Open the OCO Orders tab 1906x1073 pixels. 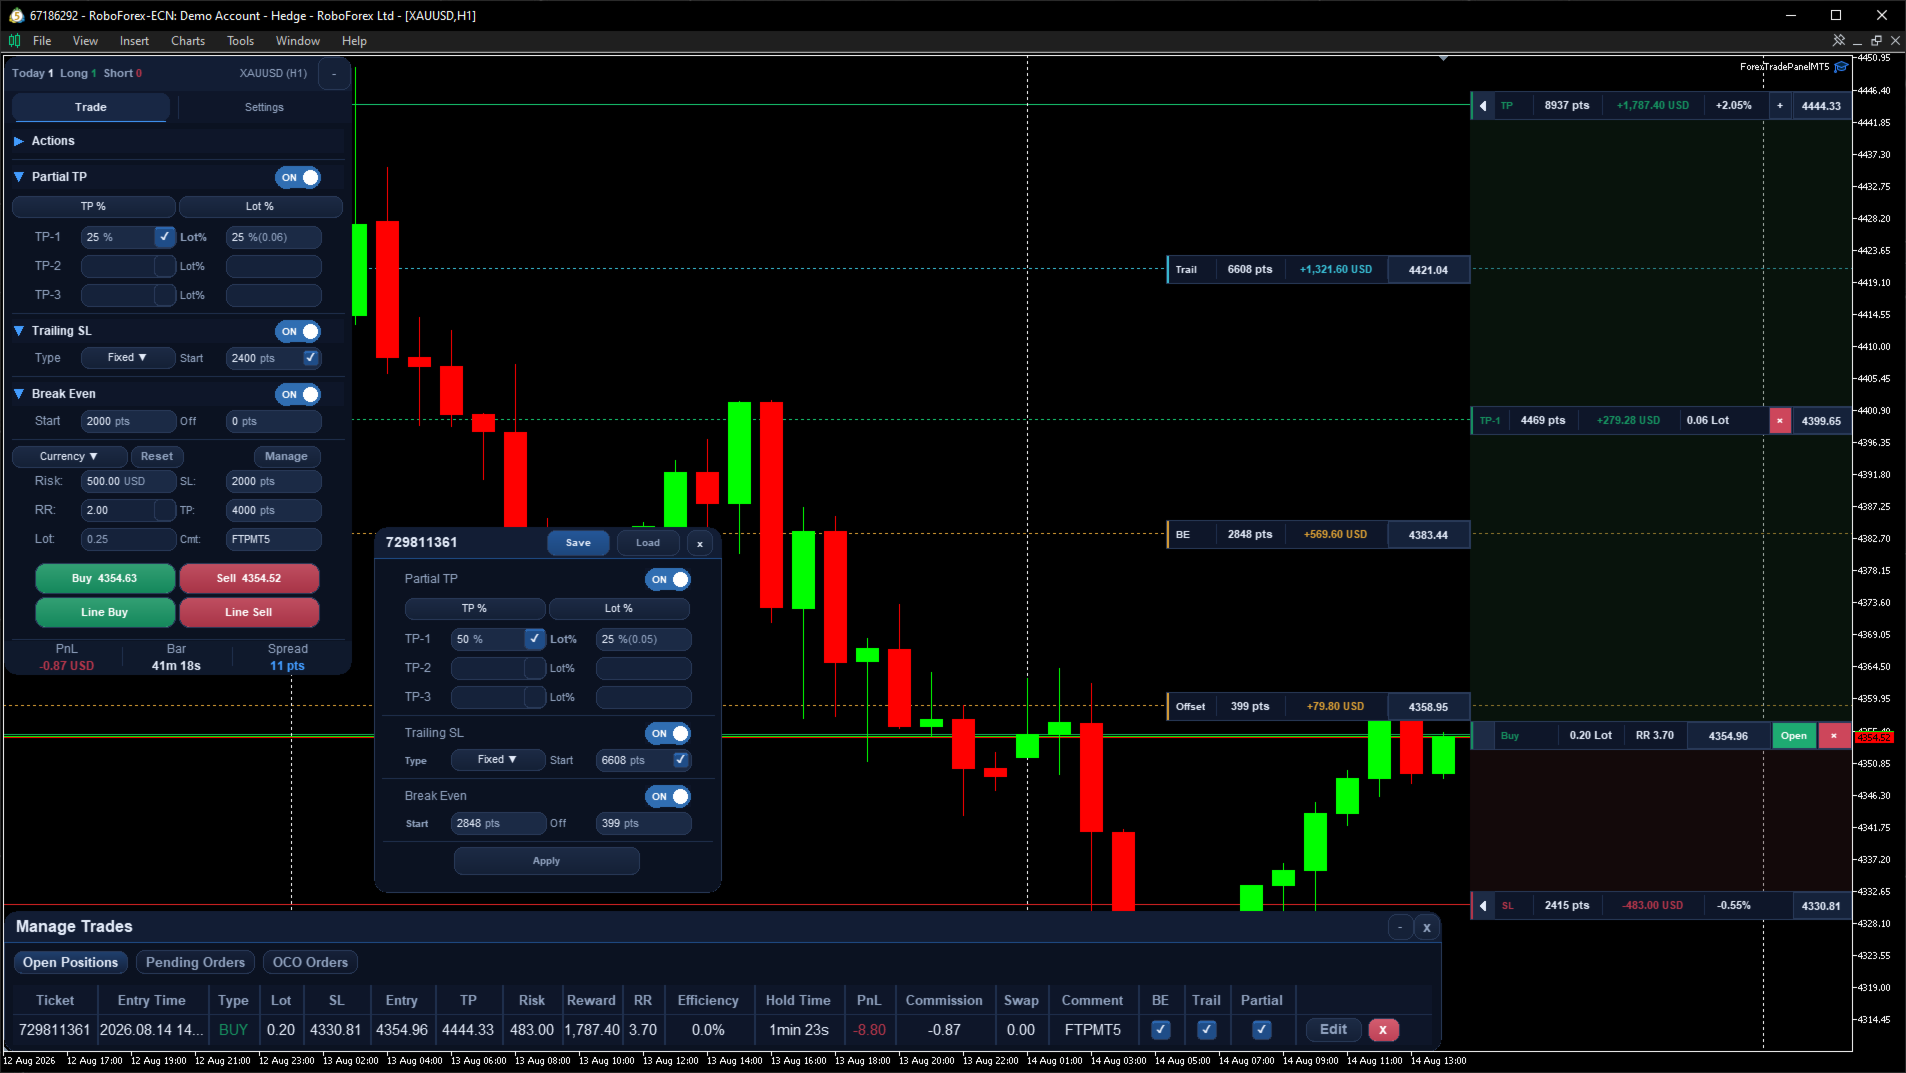tap(310, 963)
